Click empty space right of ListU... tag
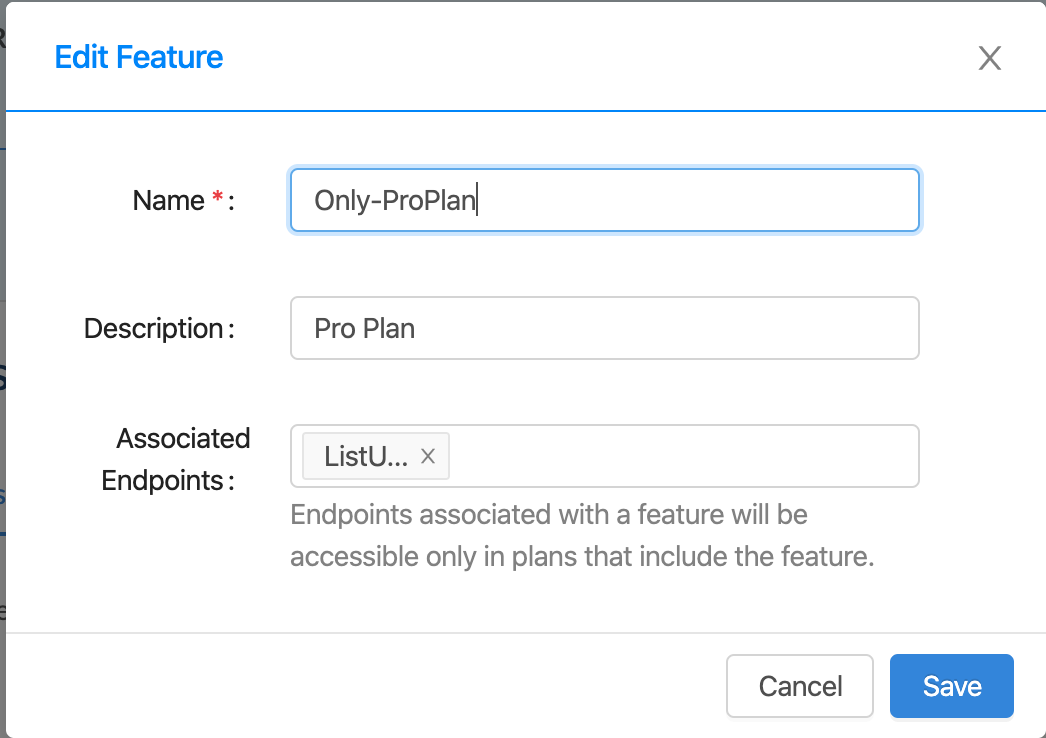 680,456
